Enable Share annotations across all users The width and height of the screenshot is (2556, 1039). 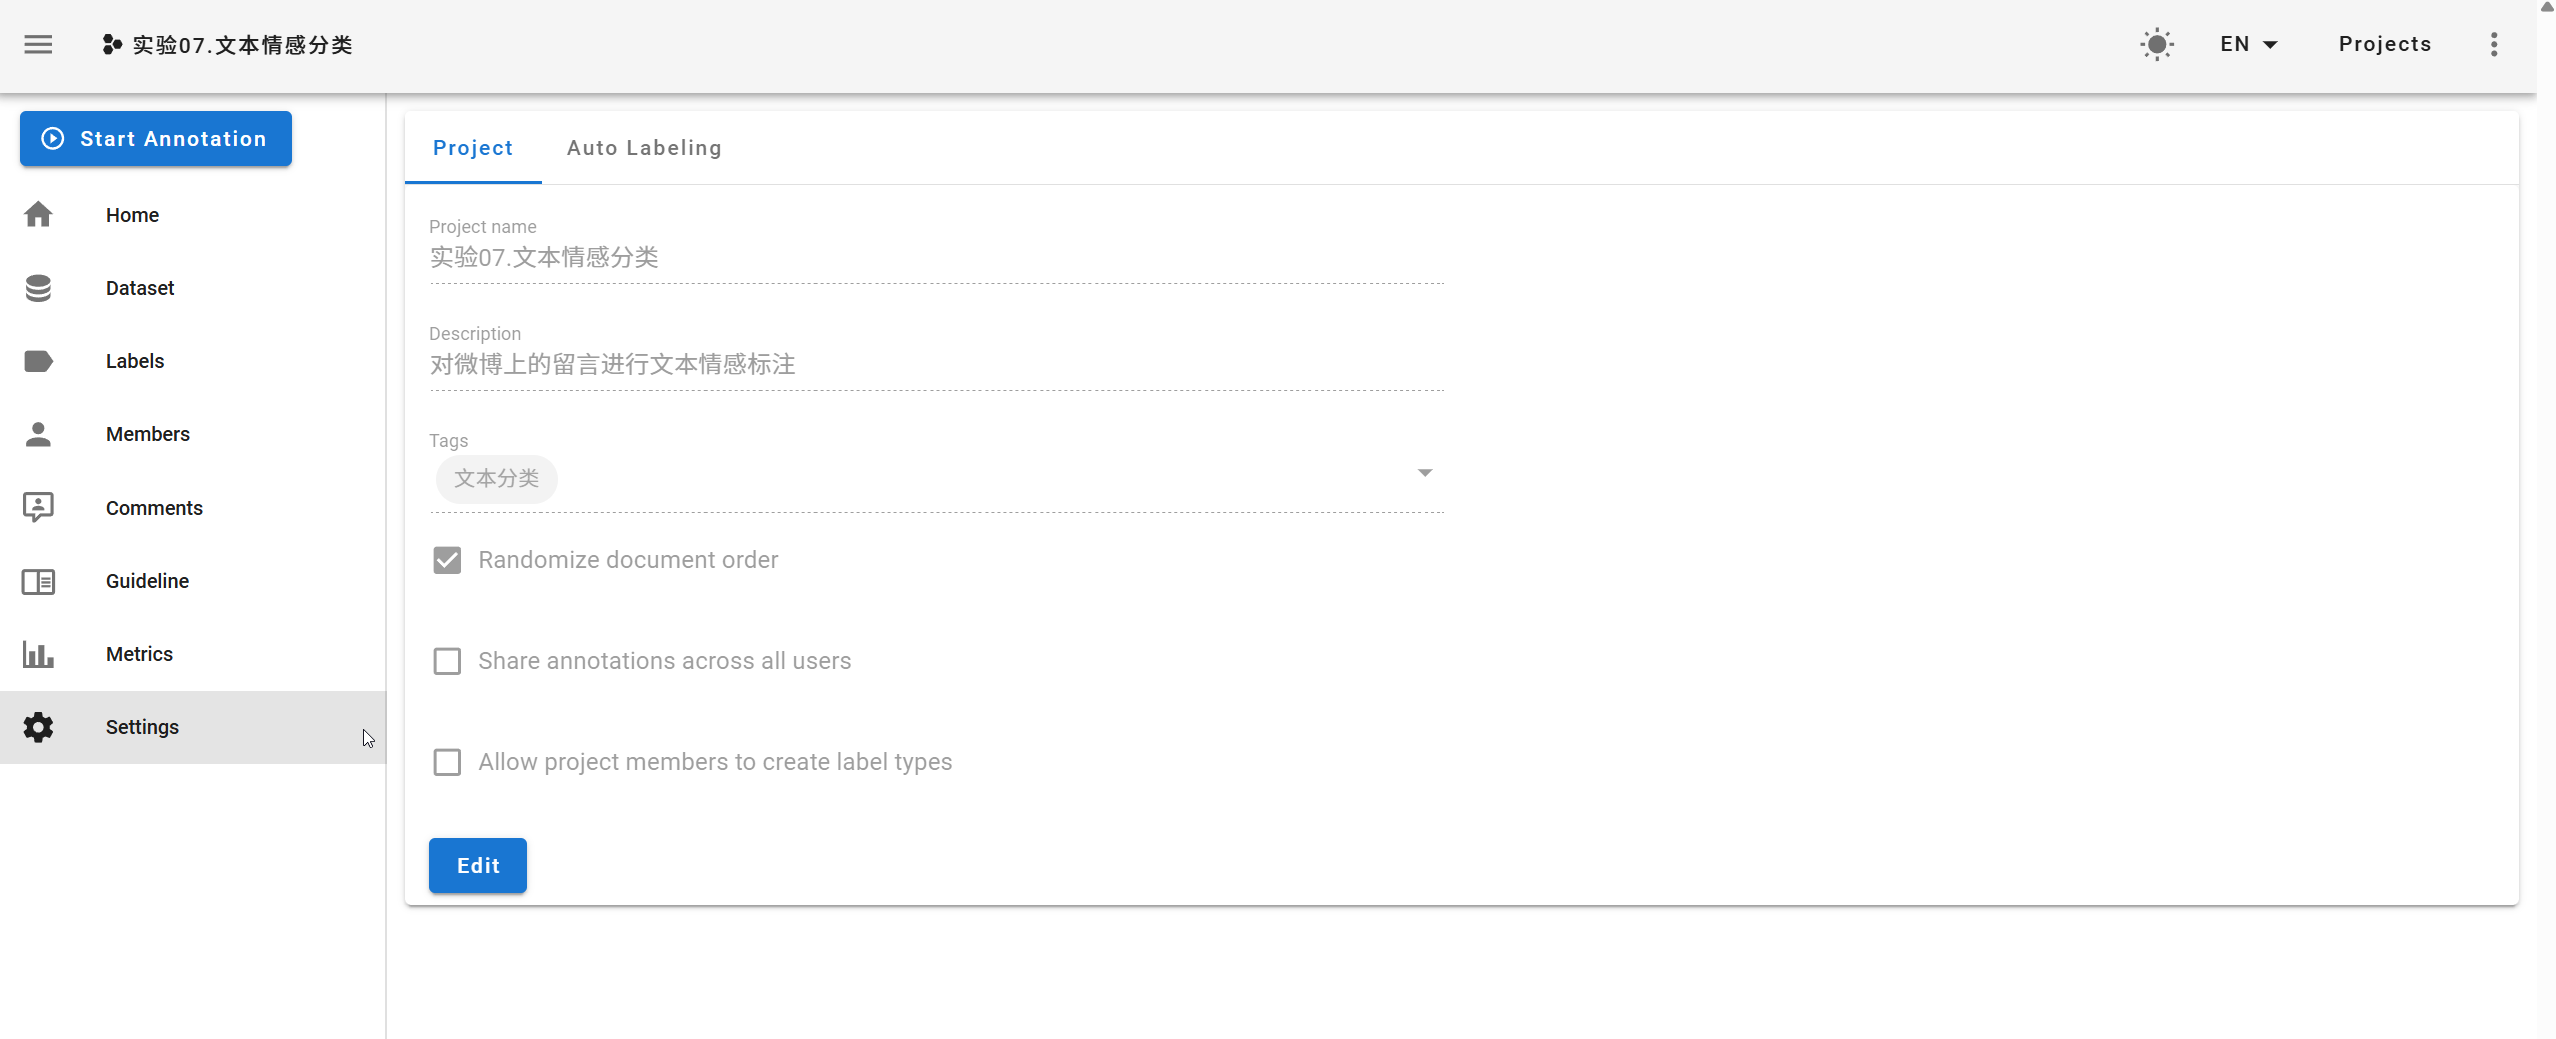(447, 661)
